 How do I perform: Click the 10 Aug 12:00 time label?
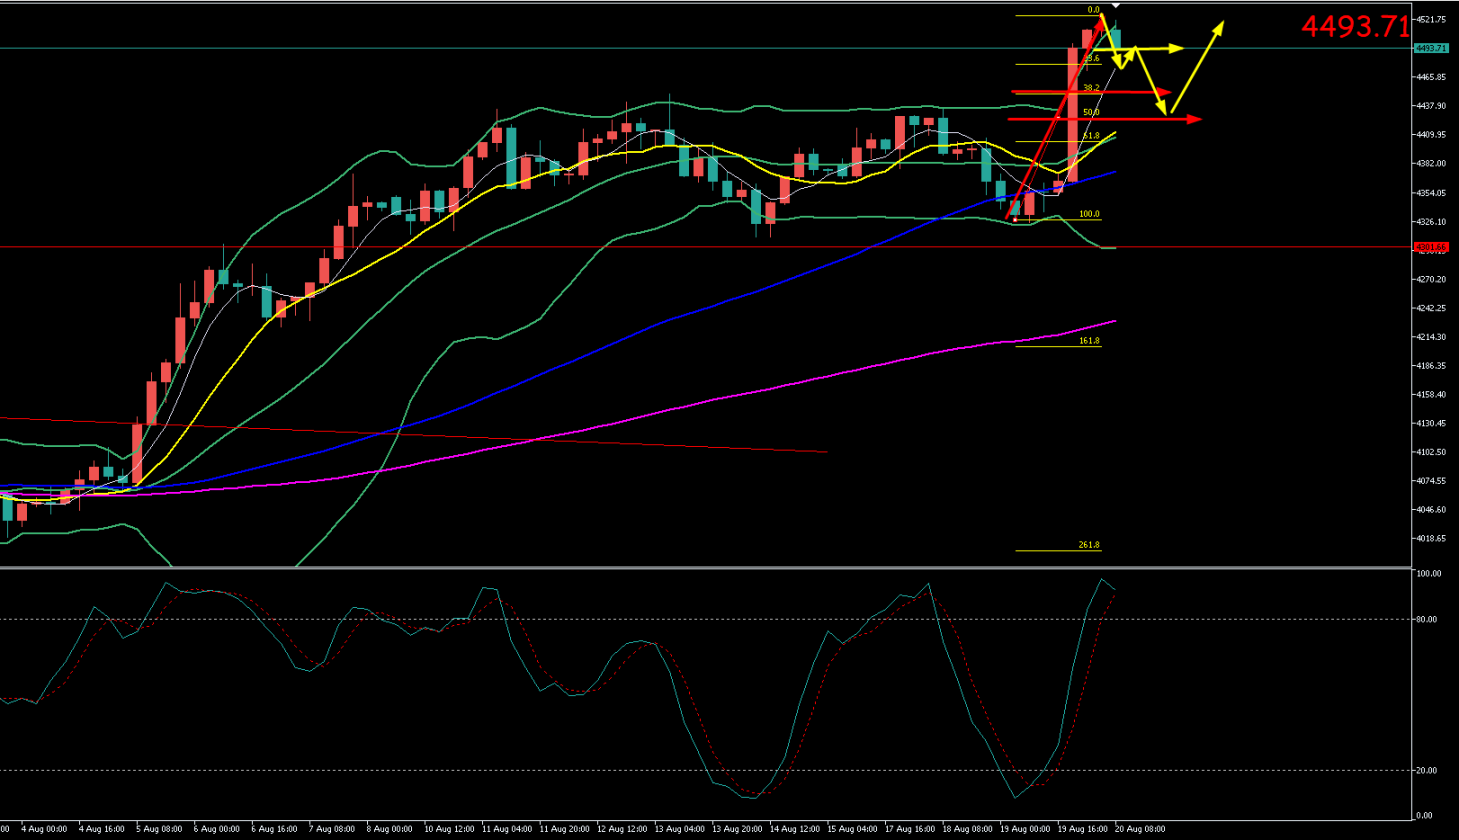coord(448,829)
